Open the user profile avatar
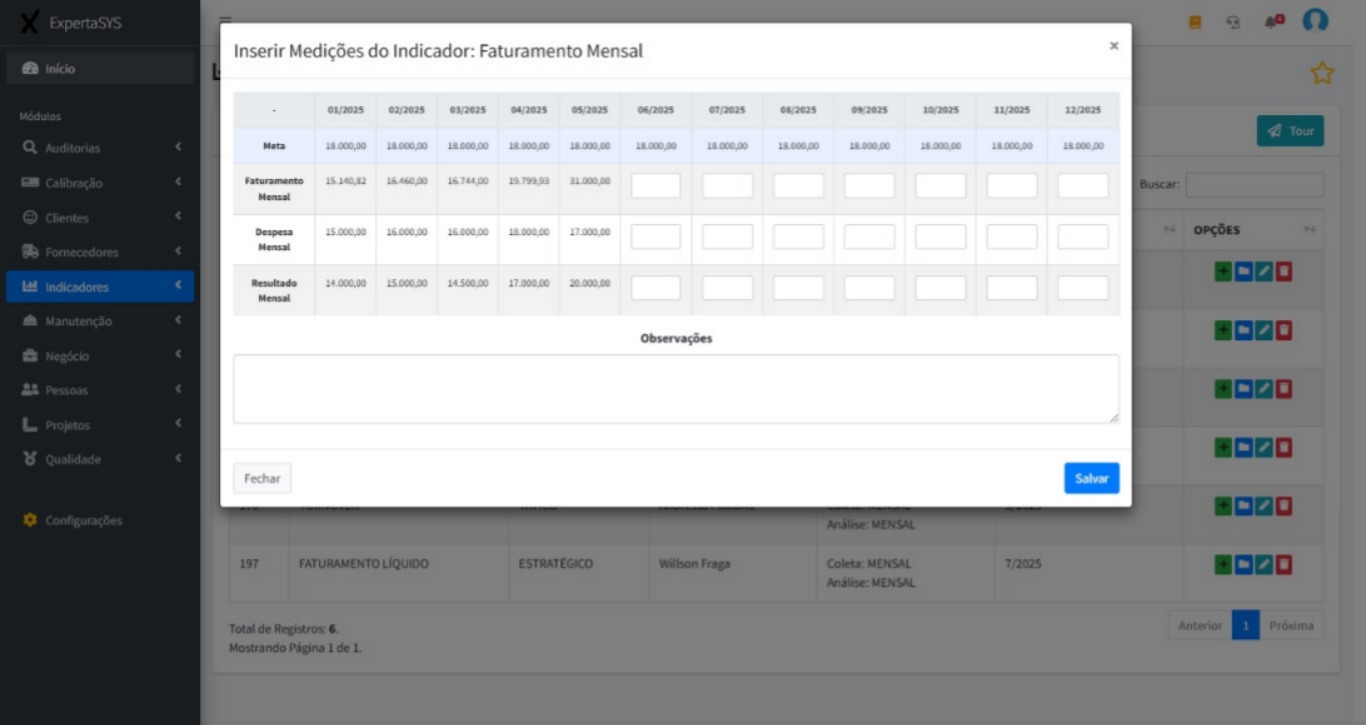The image size is (1366, 725). click(x=1315, y=22)
